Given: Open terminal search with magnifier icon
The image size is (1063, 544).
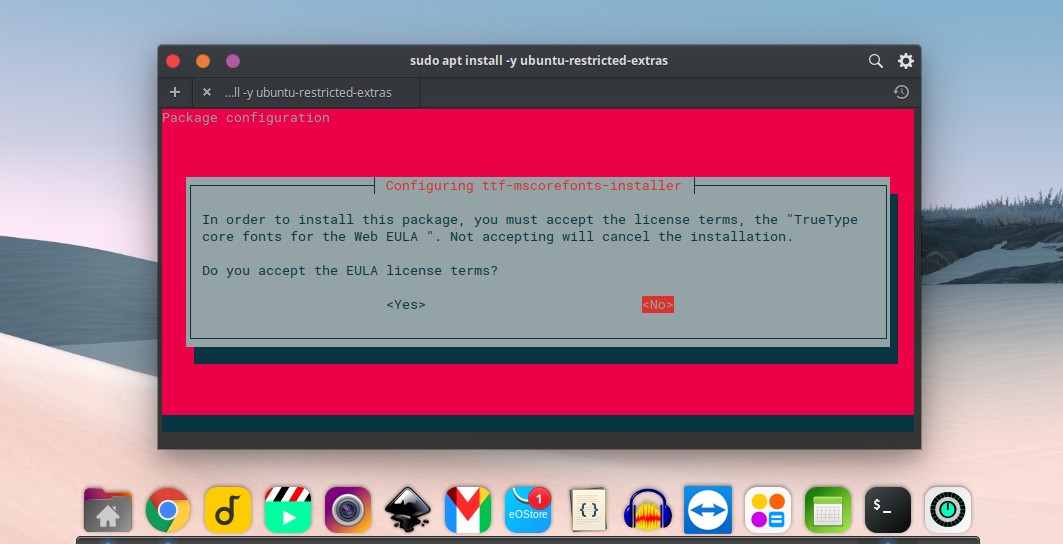Looking at the screenshot, I should pyautogui.click(x=875, y=61).
